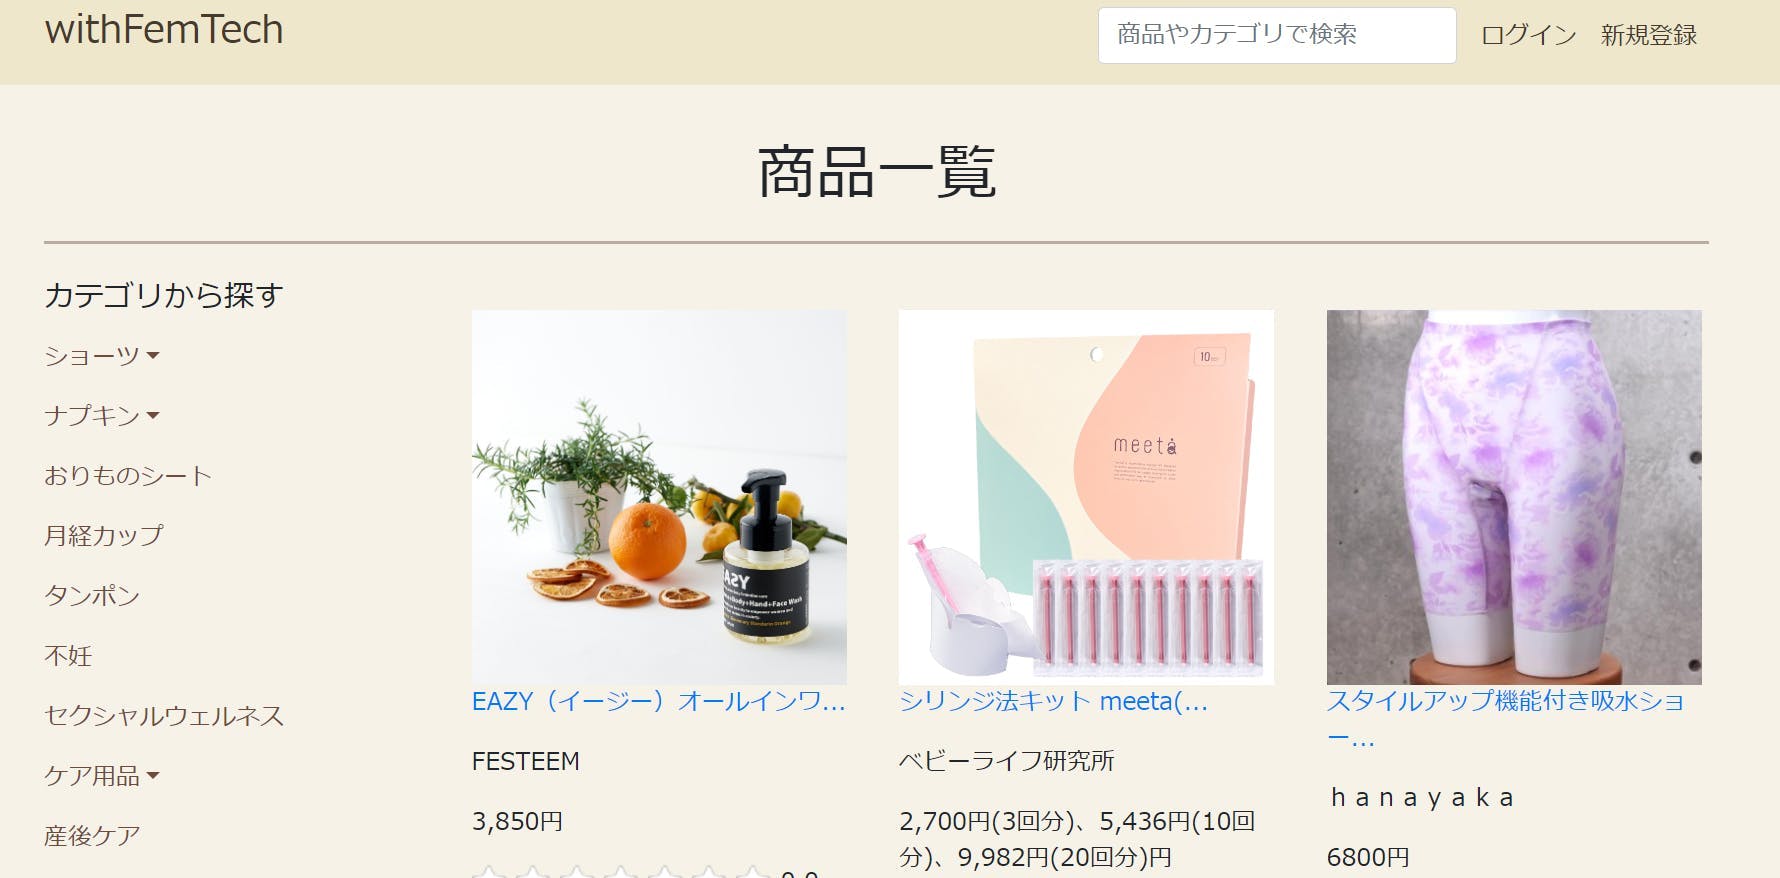Screen dimensions: 1780x878
Task: Open the 不妊 category
Action: 68,656
